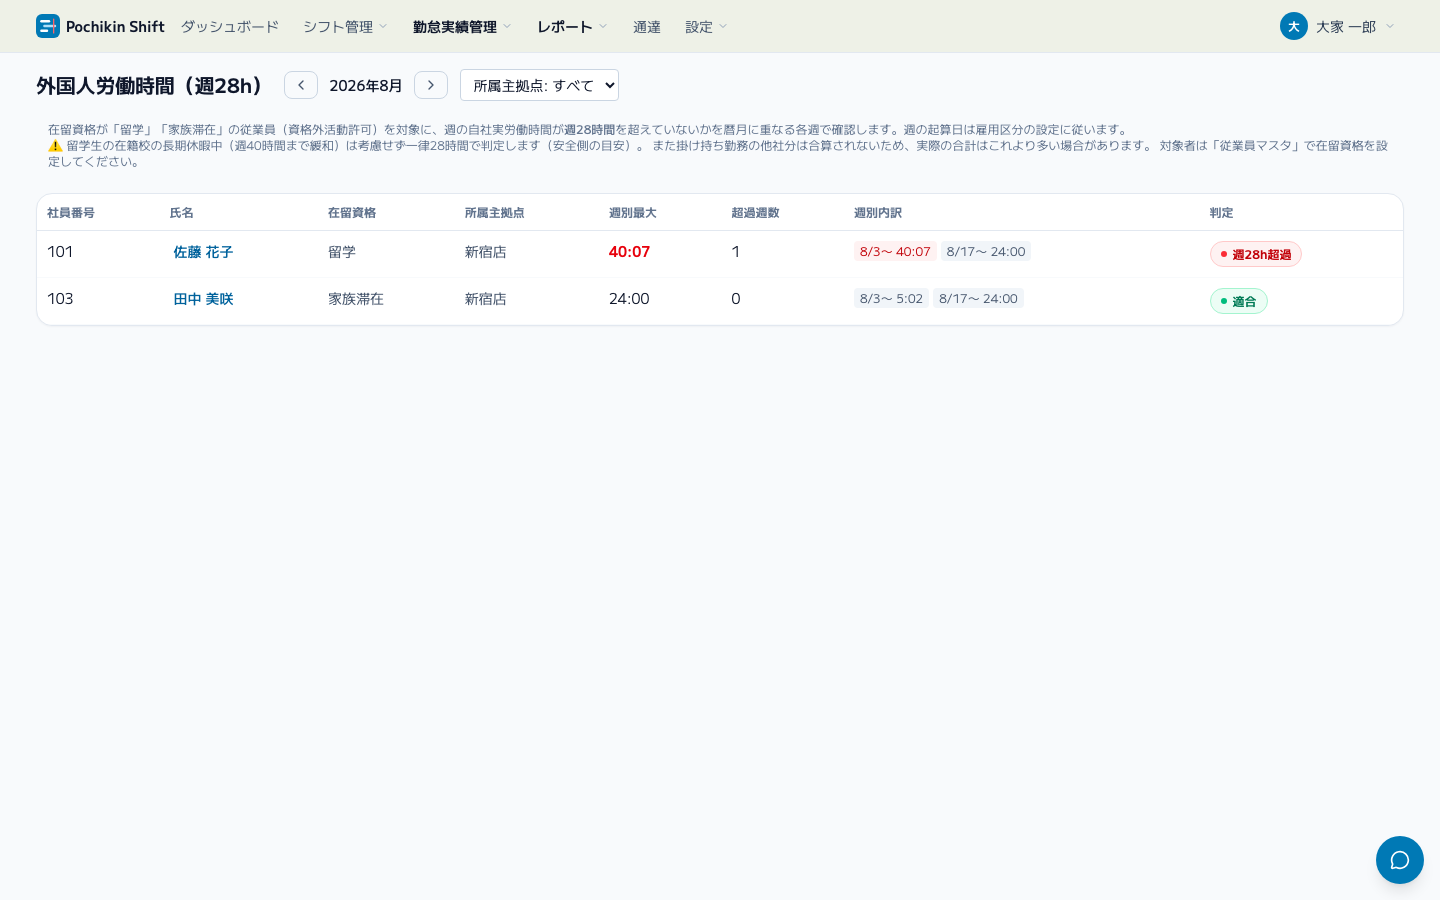The image size is (1440, 900).
Task: Click the 週28h超過 status badge
Action: point(1256,254)
